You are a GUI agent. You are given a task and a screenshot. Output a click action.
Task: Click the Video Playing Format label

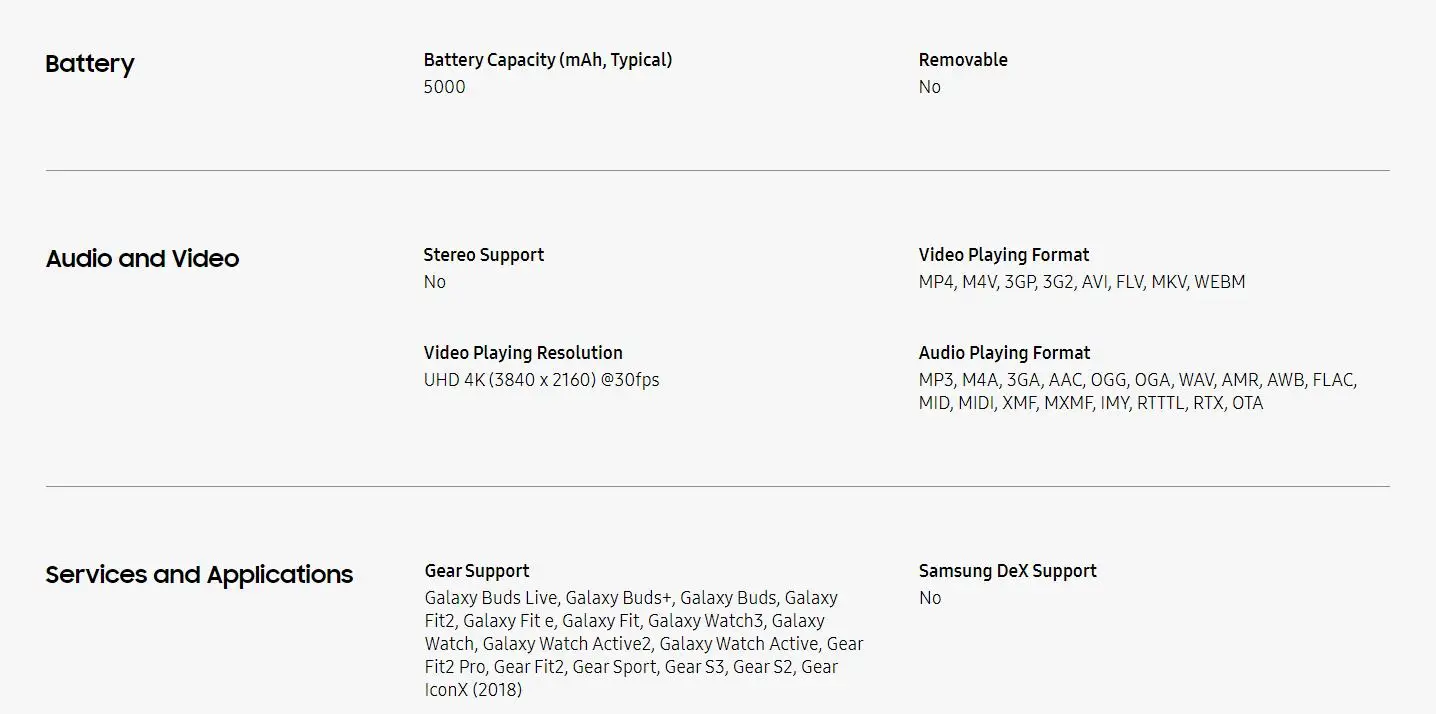coord(1004,255)
